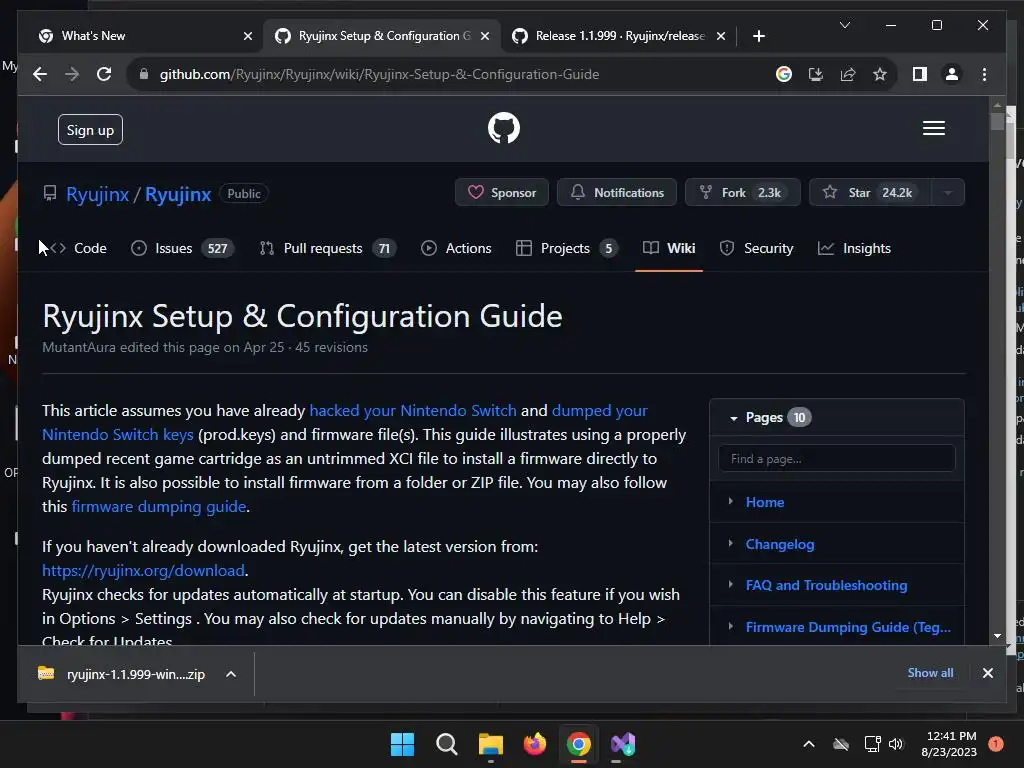
Task: Open the Code tab
Action: (x=78, y=248)
